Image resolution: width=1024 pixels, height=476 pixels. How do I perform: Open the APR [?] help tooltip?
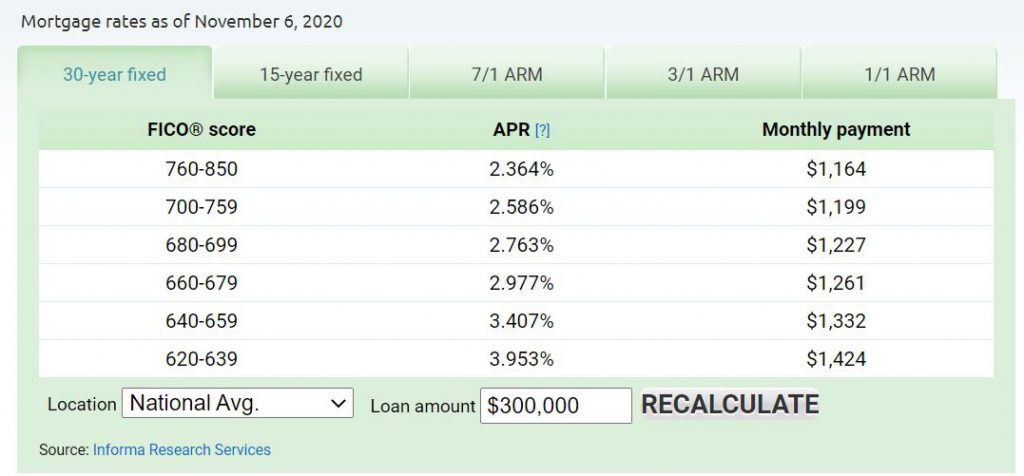coord(543,130)
